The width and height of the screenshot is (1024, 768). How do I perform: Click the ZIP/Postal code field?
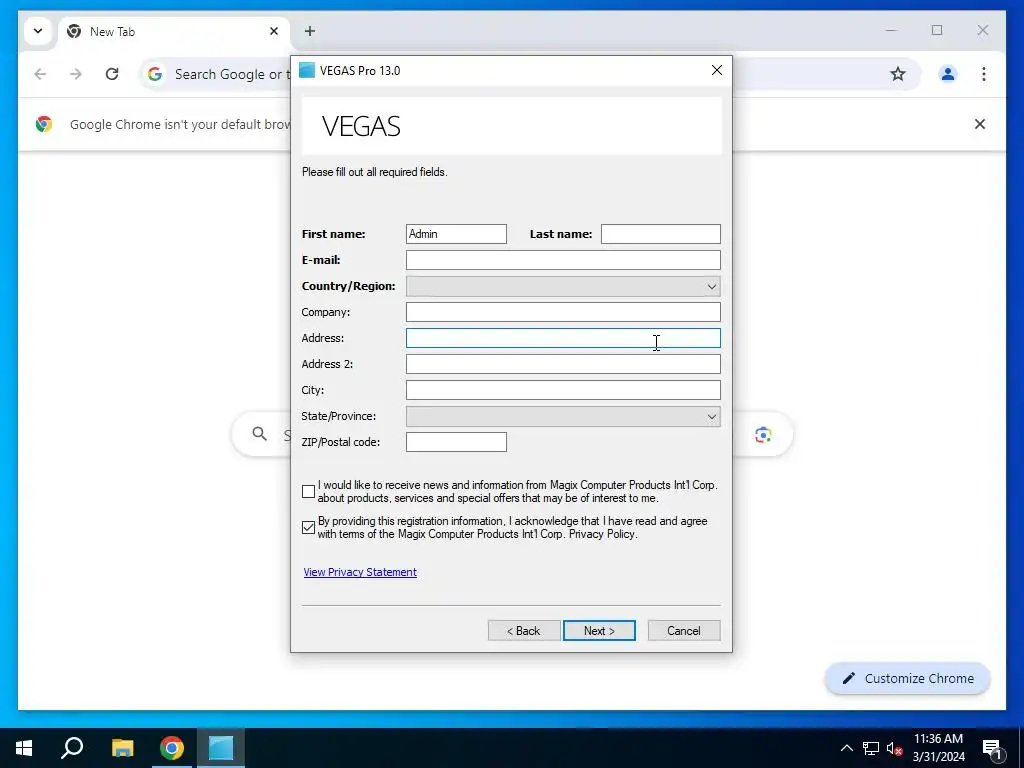pos(456,442)
